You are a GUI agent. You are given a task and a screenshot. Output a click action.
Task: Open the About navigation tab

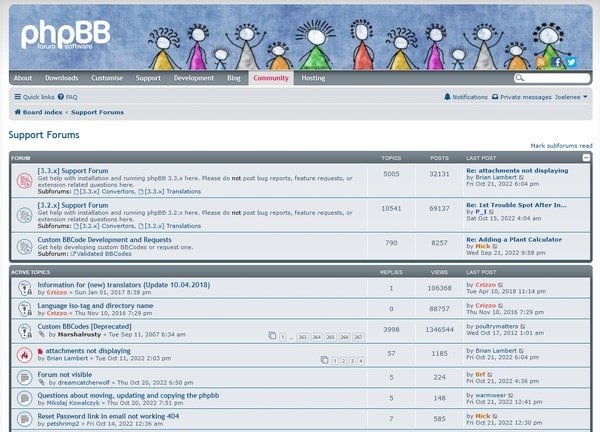(23, 78)
